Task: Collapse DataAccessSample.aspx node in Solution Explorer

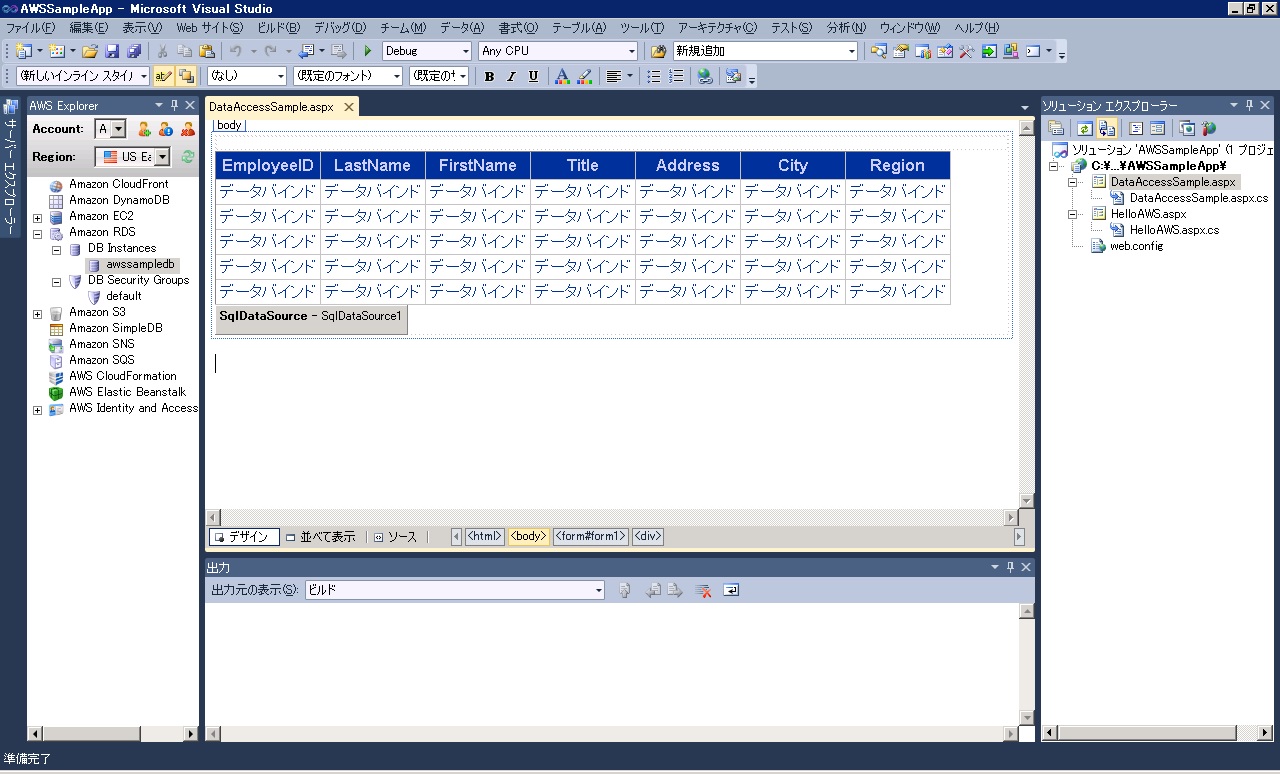Action: [x=1071, y=183]
